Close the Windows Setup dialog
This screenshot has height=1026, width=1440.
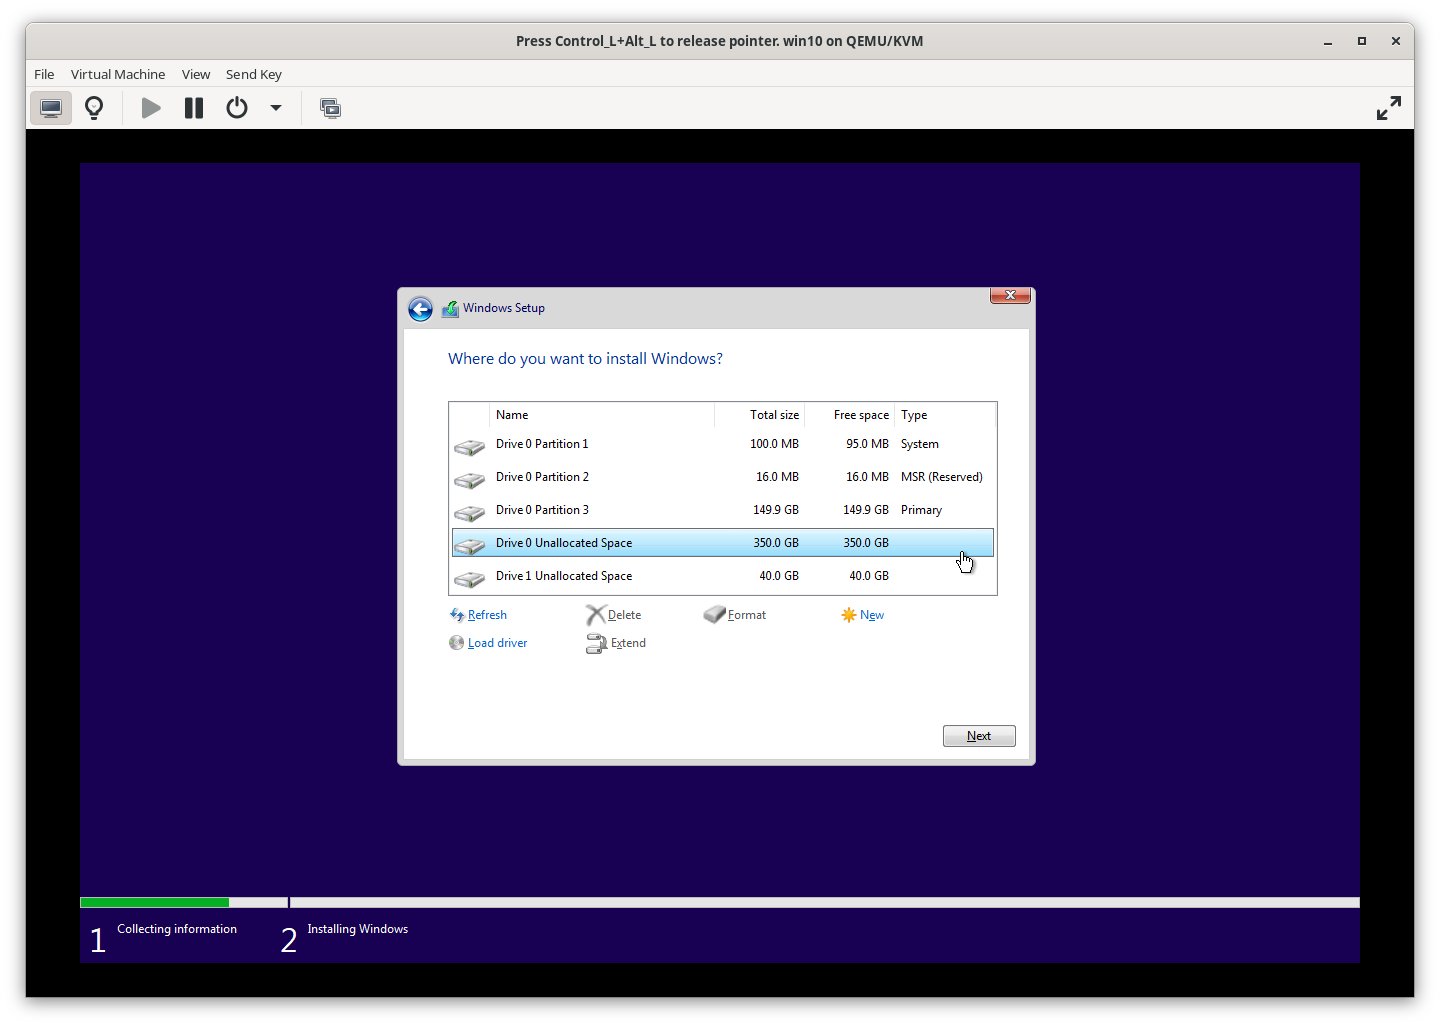[x=1010, y=295]
